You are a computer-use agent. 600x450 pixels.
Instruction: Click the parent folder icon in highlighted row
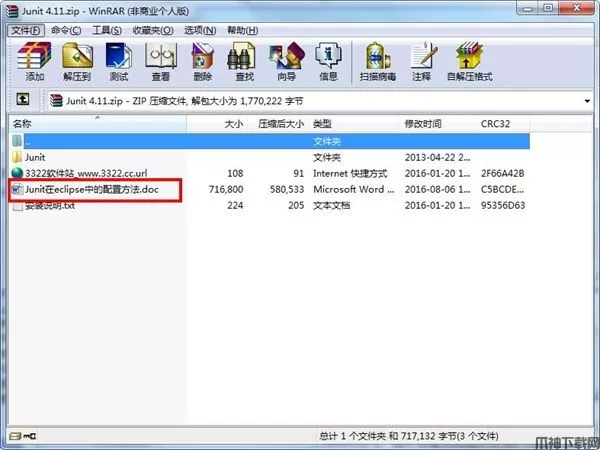17,141
